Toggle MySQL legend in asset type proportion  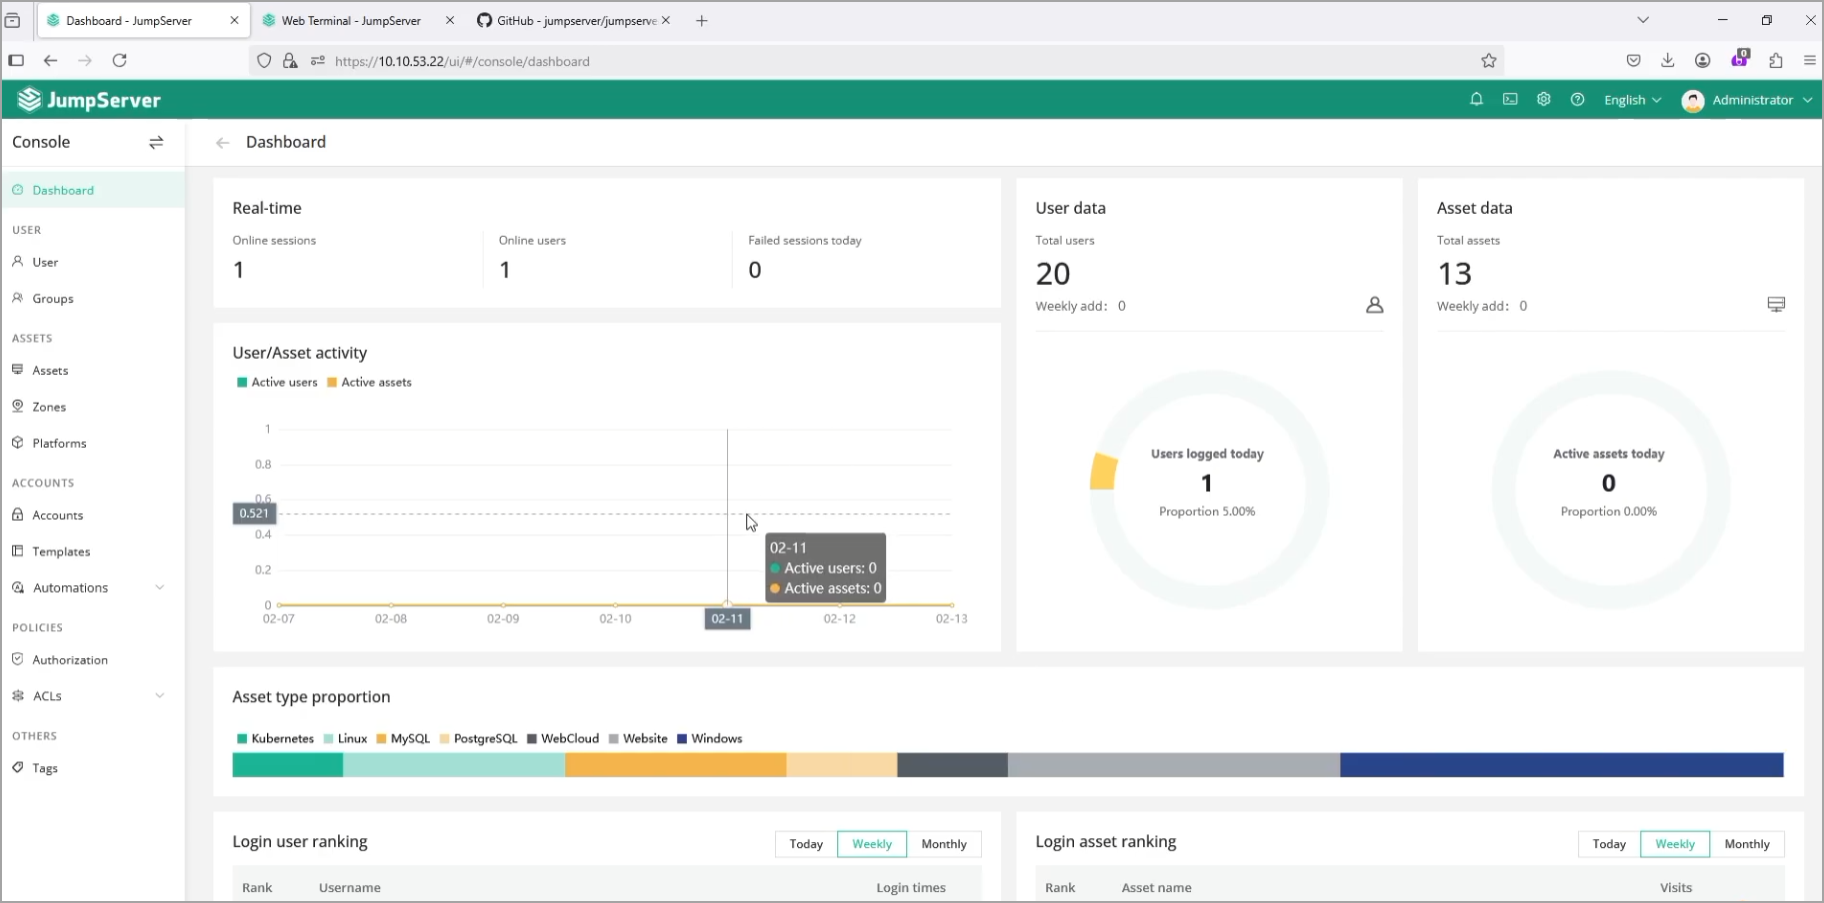403,739
